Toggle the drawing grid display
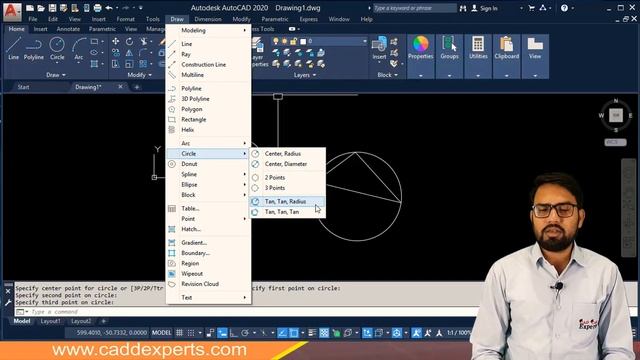This screenshot has width=640, height=360. [x=179, y=333]
